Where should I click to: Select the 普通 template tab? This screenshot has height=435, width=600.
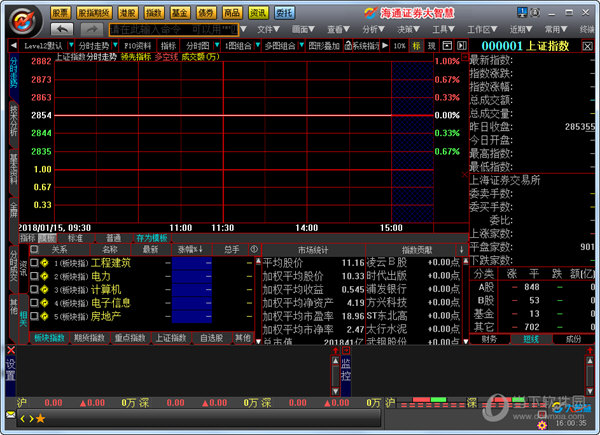(x=113, y=238)
